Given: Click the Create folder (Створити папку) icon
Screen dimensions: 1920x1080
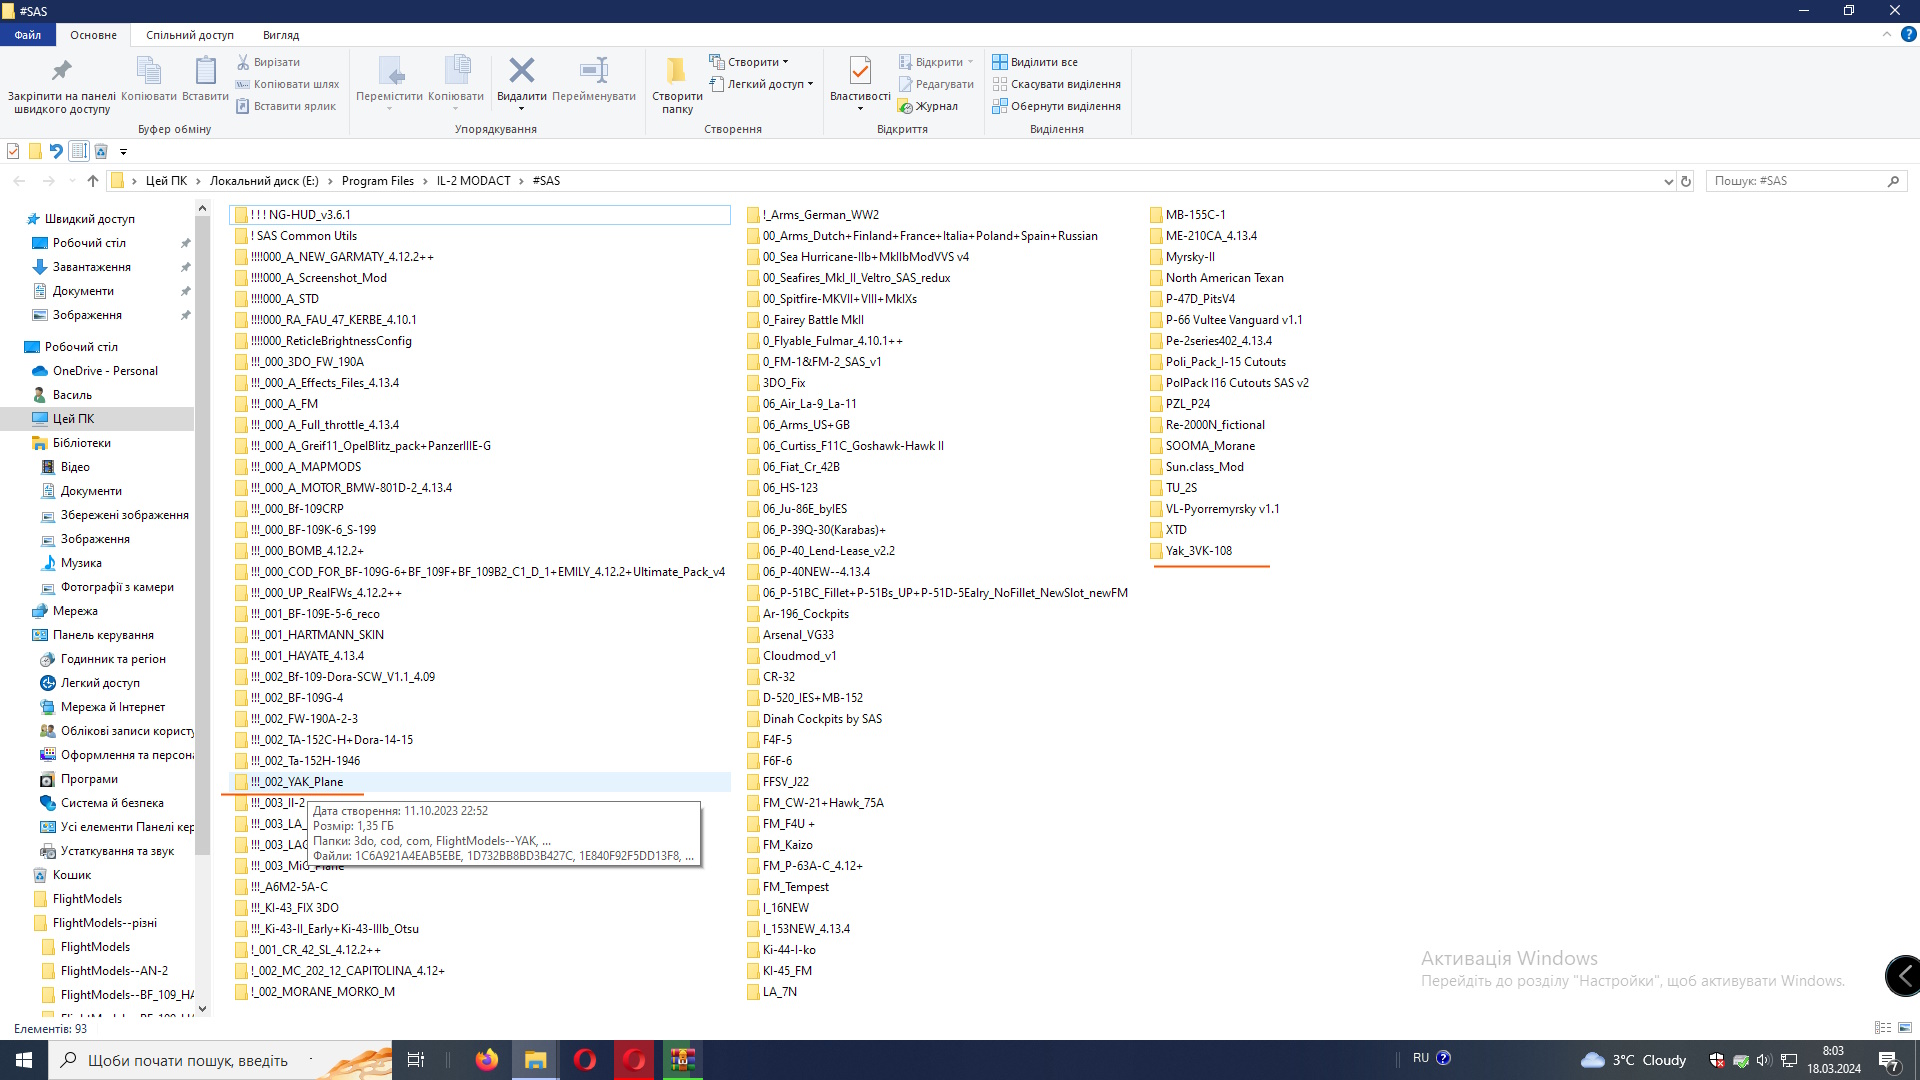Looking at the screenshot, I should click(677, 71).
